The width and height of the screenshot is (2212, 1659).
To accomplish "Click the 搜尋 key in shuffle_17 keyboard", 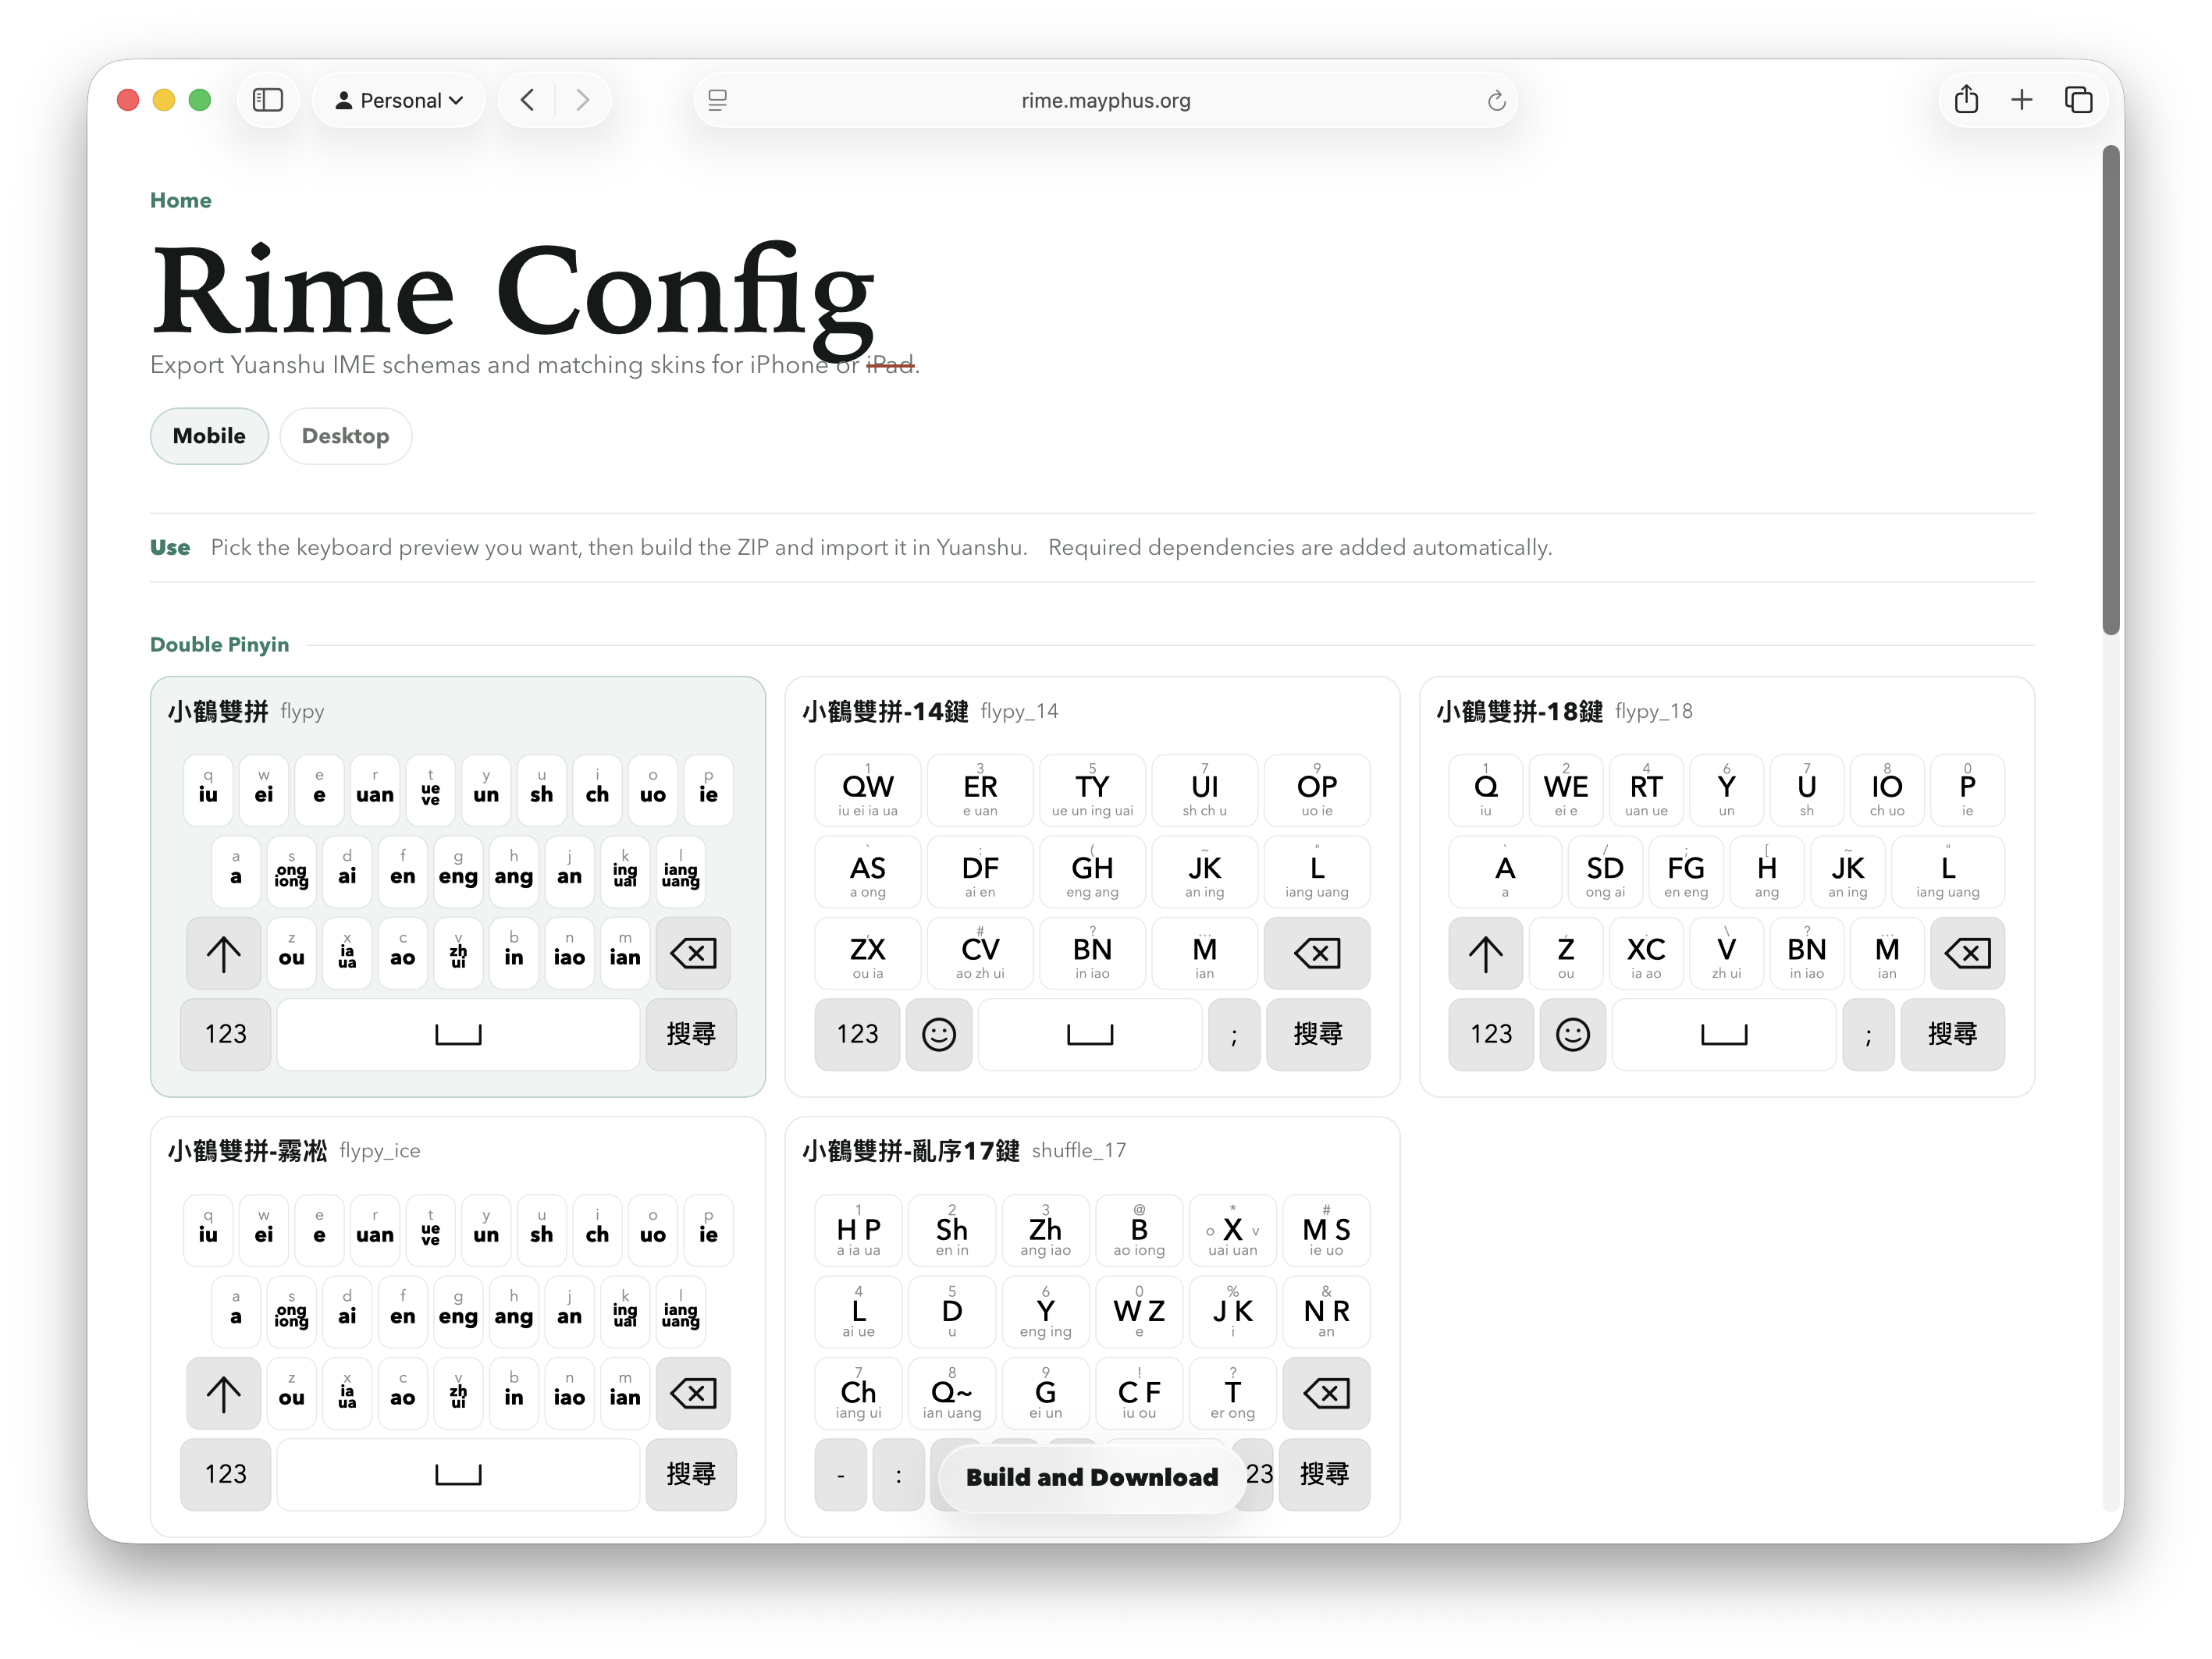I will (1324, 1474).
